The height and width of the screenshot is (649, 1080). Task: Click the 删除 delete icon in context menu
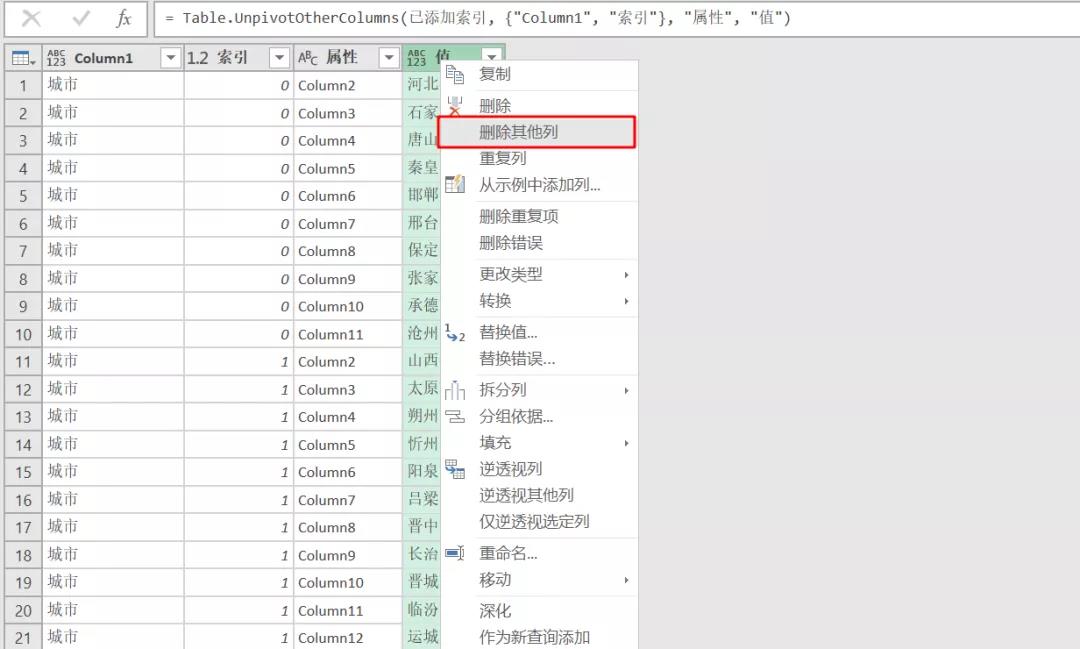click(456, 103)
